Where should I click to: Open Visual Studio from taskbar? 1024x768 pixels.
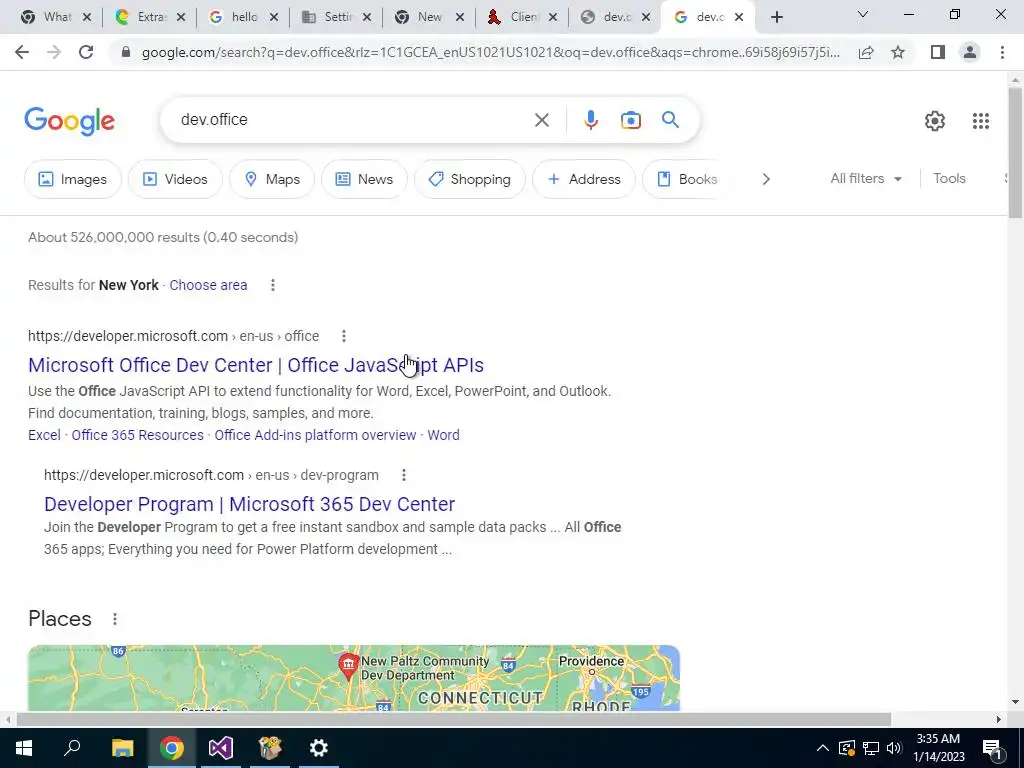[x=221, y=748]
